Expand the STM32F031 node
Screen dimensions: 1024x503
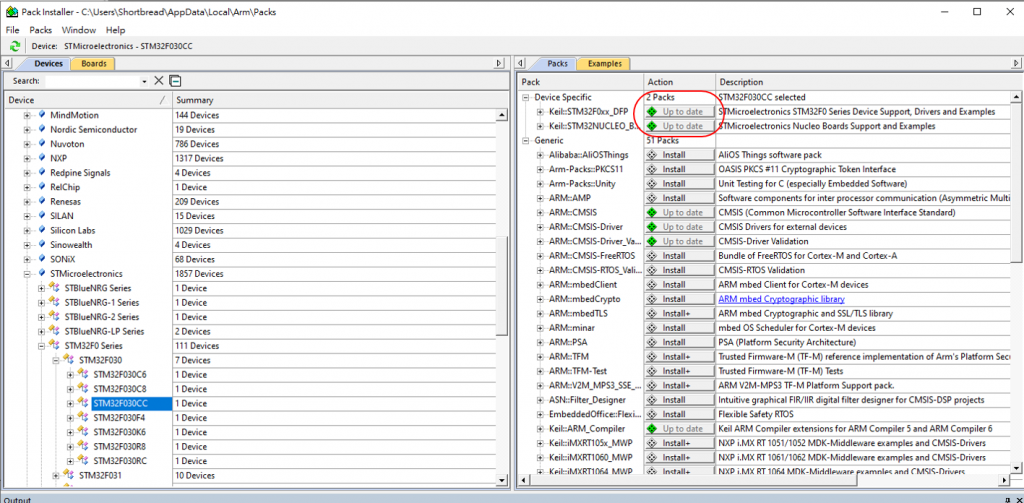[x=56, y=476]
